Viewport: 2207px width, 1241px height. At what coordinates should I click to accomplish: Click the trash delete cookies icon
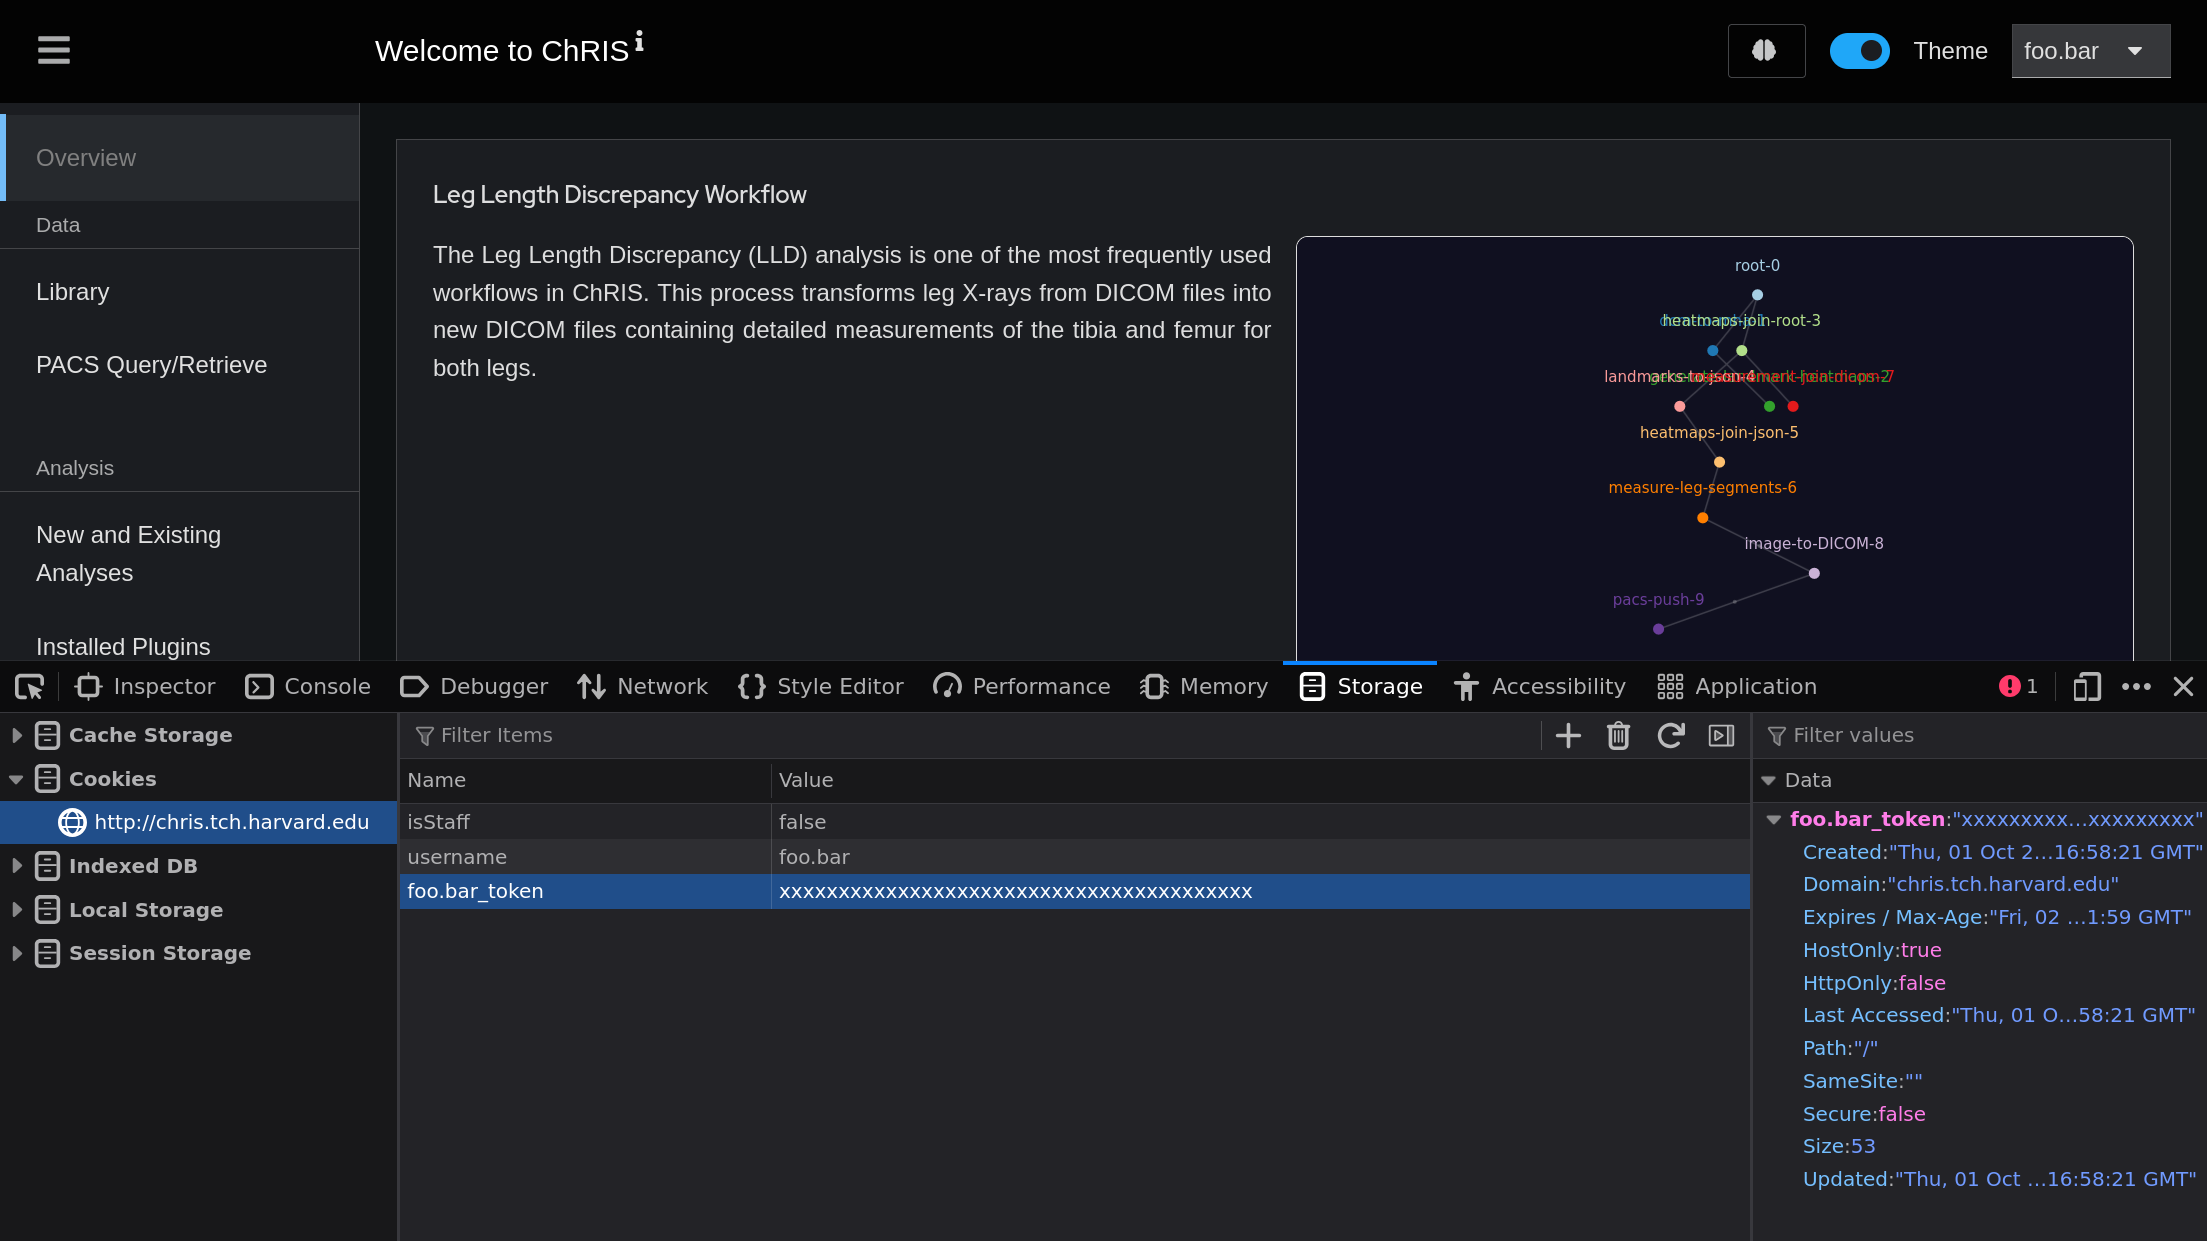1619,736
